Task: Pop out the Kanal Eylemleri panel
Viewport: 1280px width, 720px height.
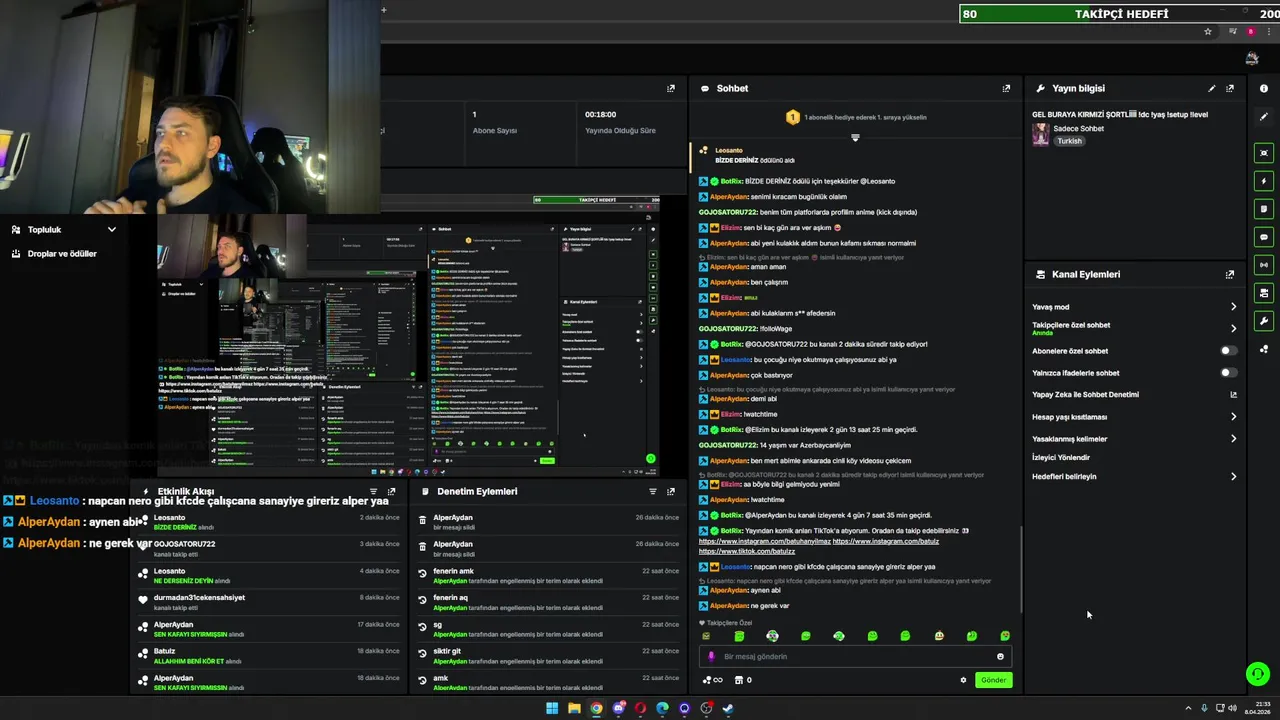Action: tap(1230, 274)
